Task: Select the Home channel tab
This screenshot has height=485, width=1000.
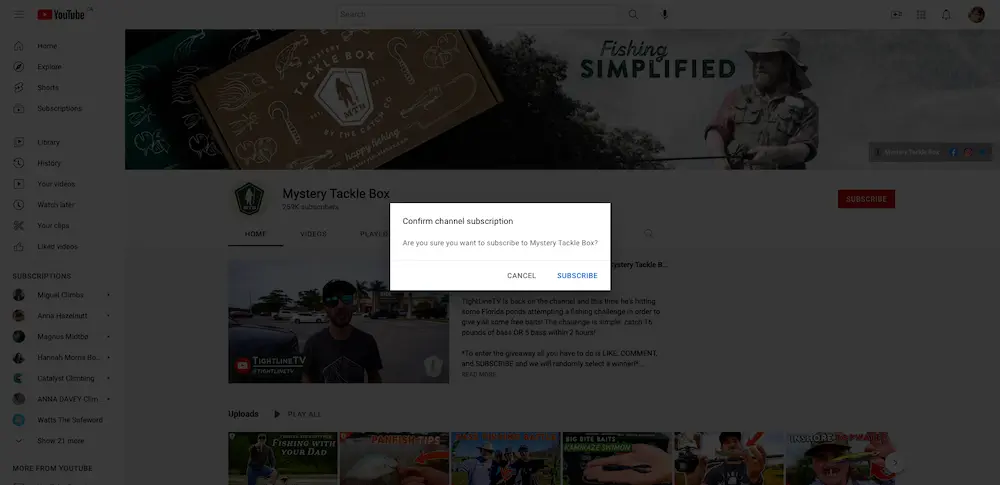Action: [x=255, y=234]
